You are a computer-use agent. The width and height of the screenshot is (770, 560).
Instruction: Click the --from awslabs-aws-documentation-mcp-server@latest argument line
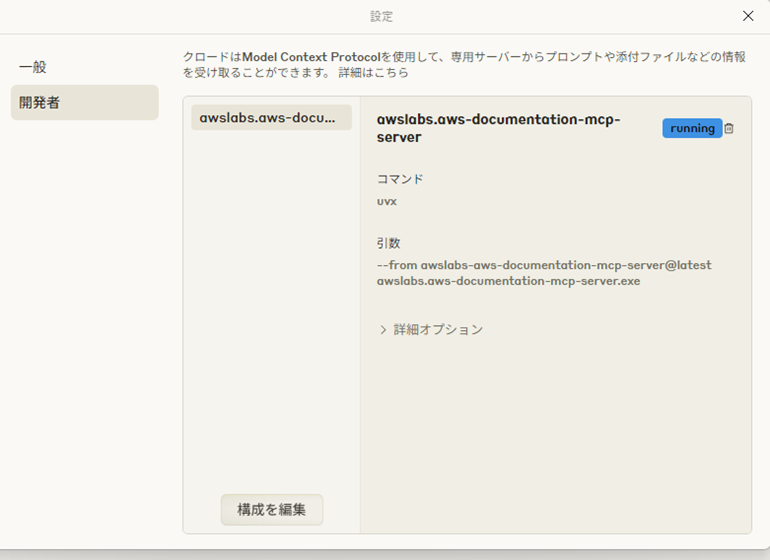(x=544, y=265)
